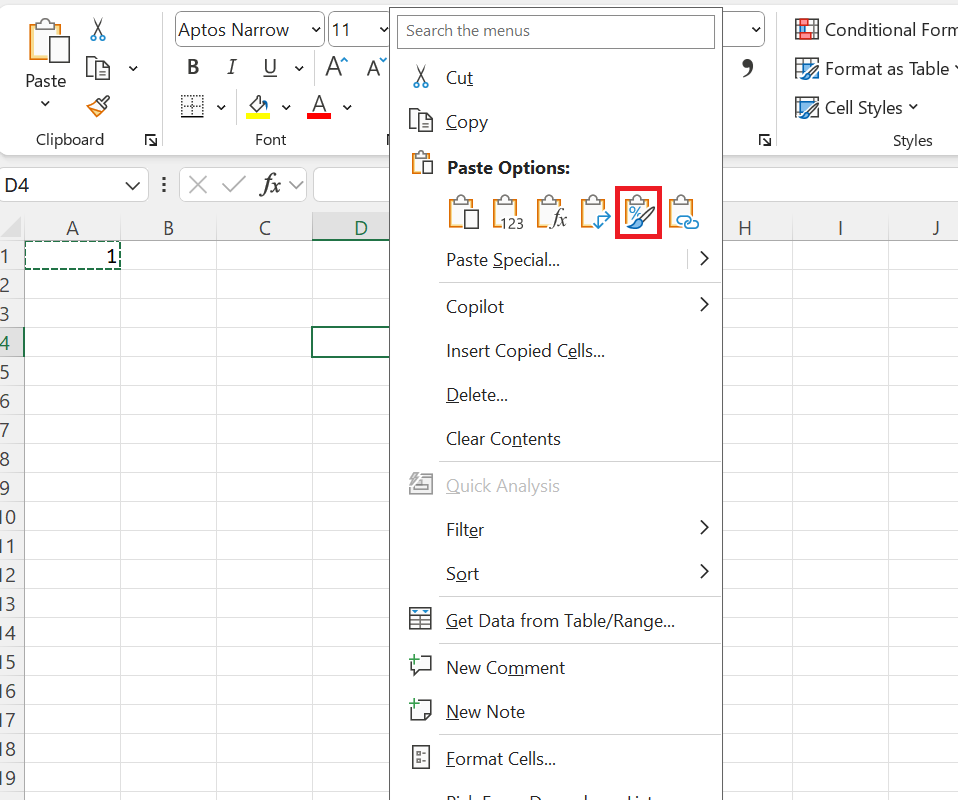Toggle Underline formatting
Image resolution: width=958 pixels, height=800 pixels.
[x=270, y=67]
